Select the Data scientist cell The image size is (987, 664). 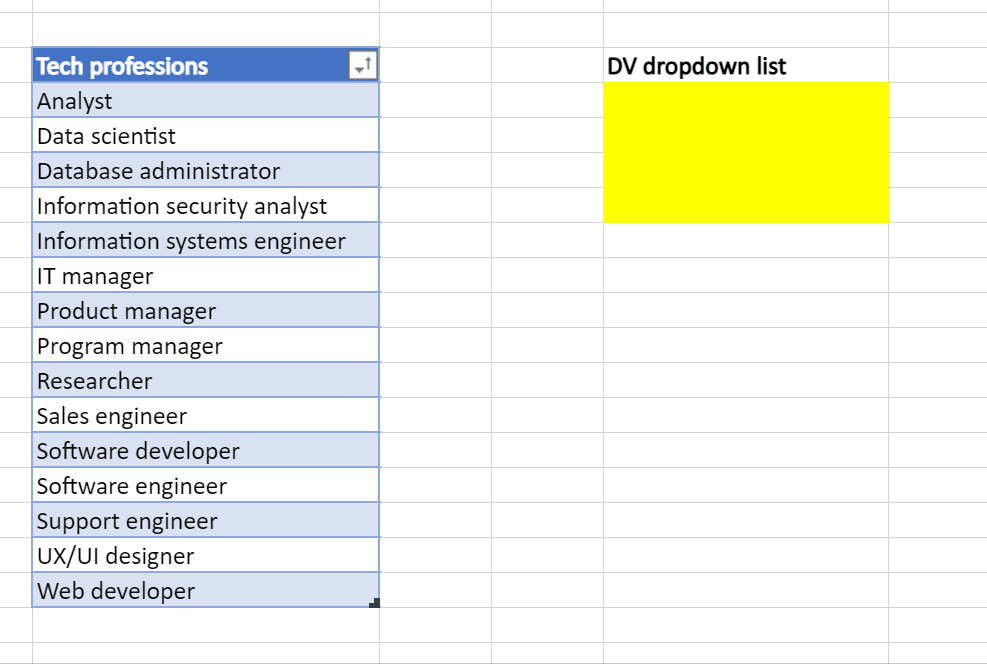click(x=205, y=136)
